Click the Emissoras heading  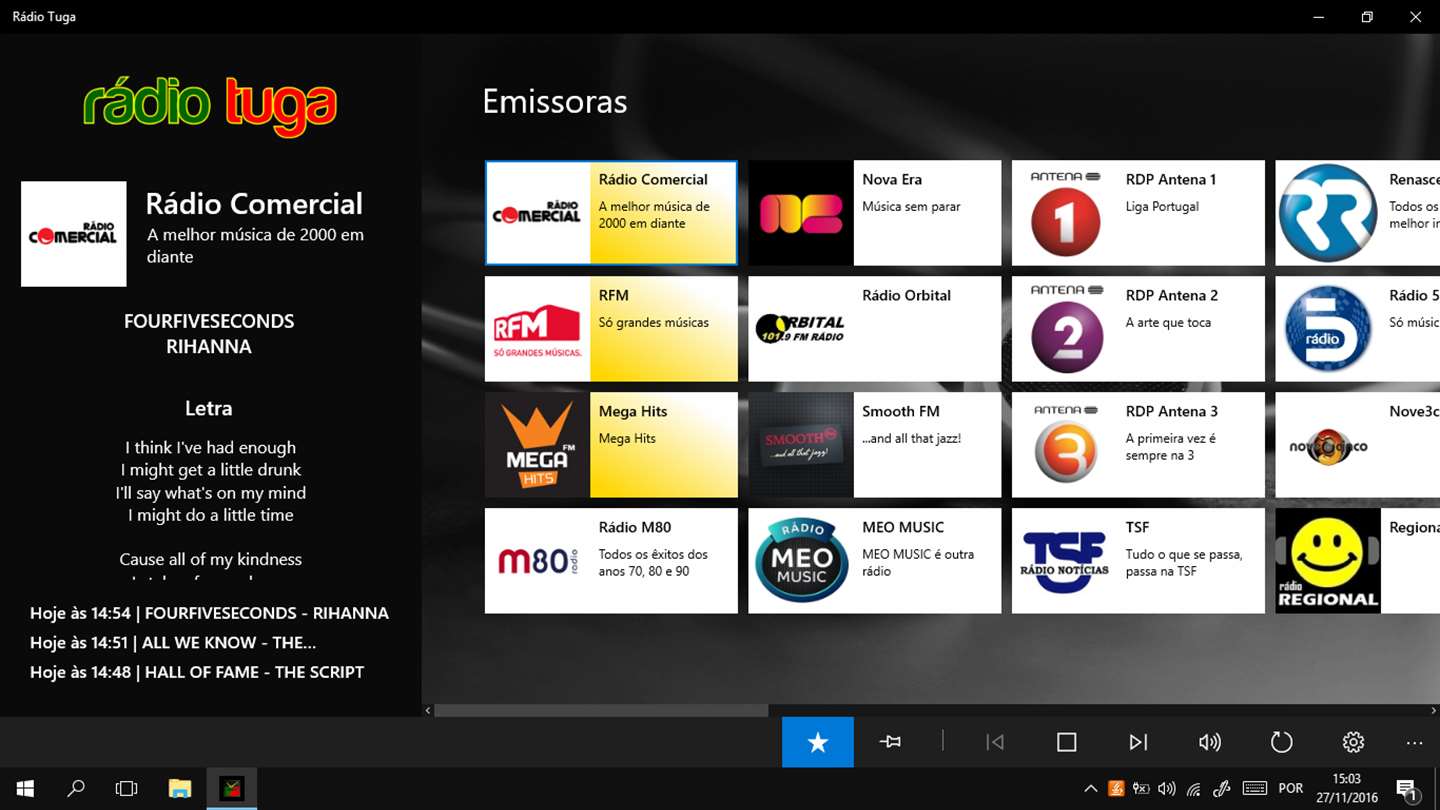click(555, 101)
